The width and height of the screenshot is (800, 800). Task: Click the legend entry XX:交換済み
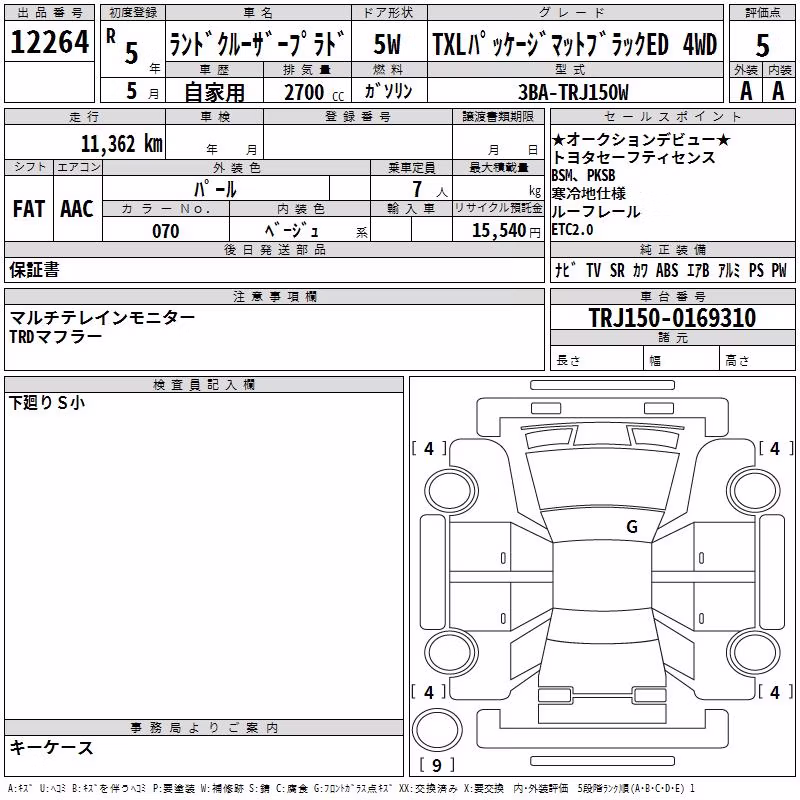(429, 789)
